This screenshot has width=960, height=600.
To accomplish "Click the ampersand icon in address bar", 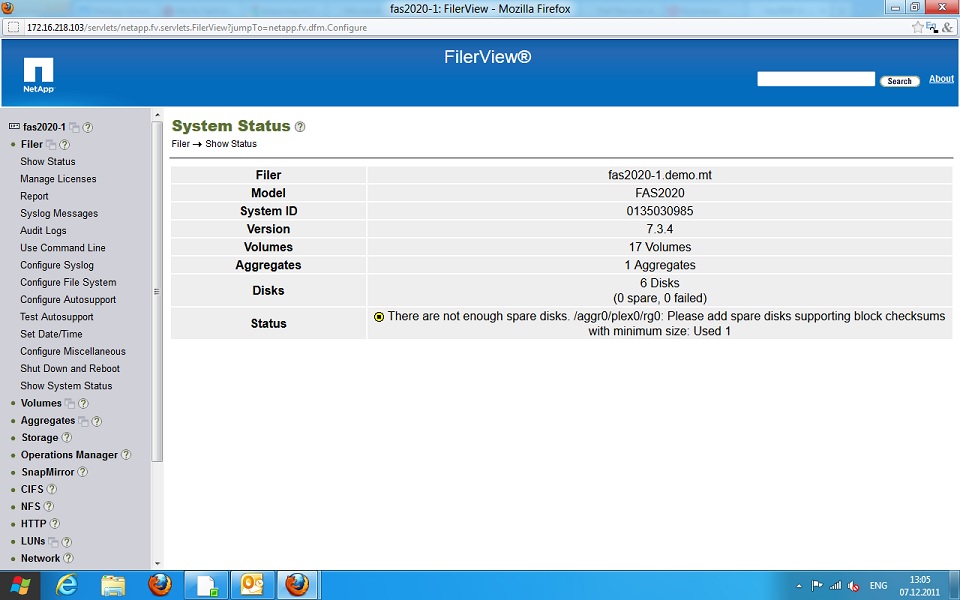I will click(x=947, y=27).
